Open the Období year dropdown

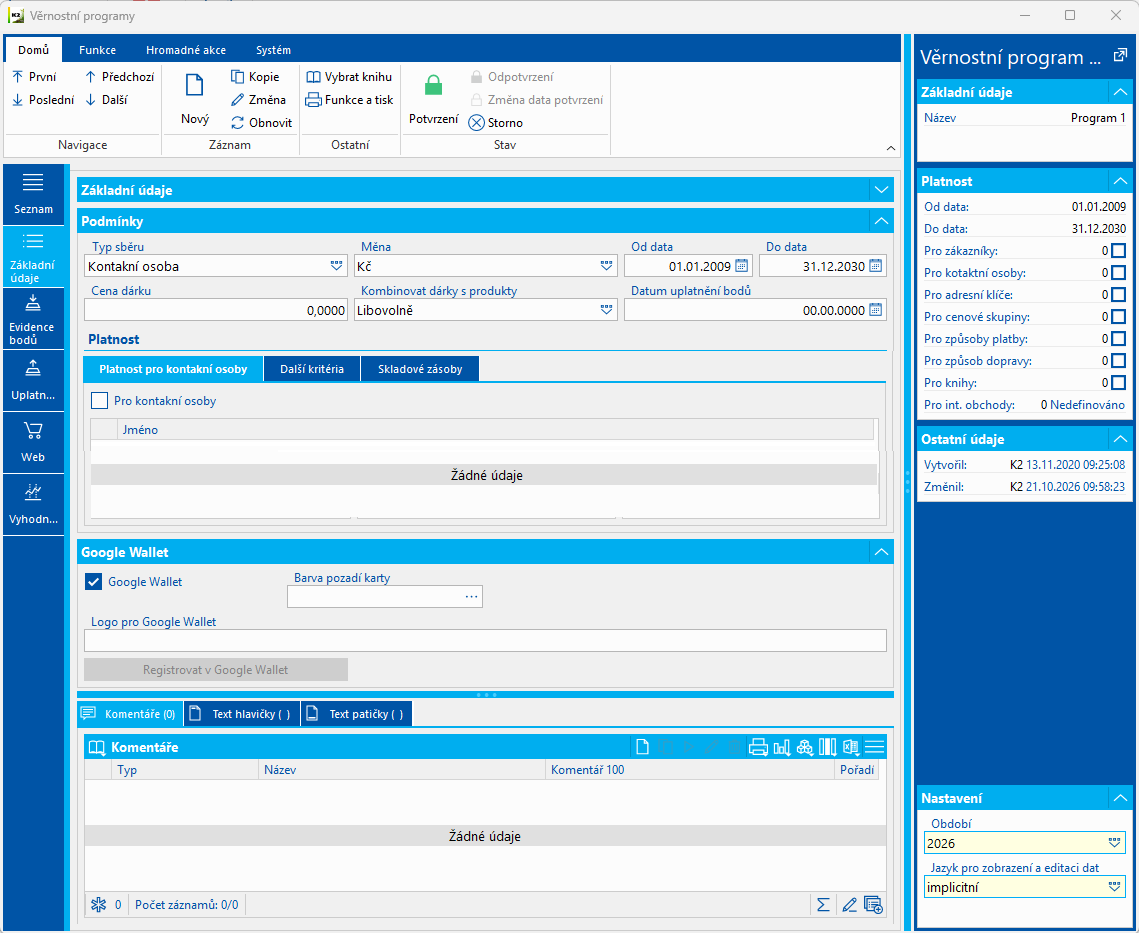point(1114,843)
